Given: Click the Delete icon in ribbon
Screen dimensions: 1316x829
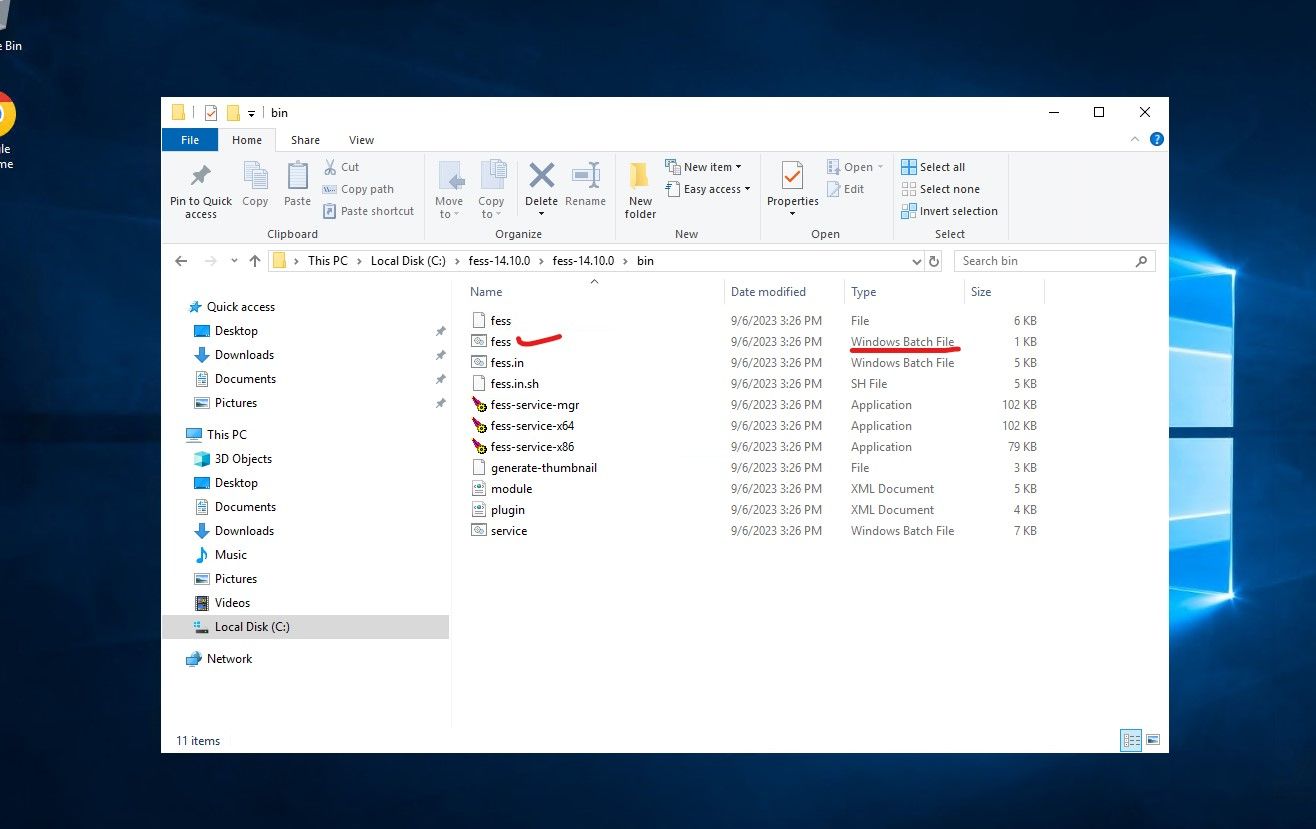Looking at the screenshot, I should (x=541, y=177).
